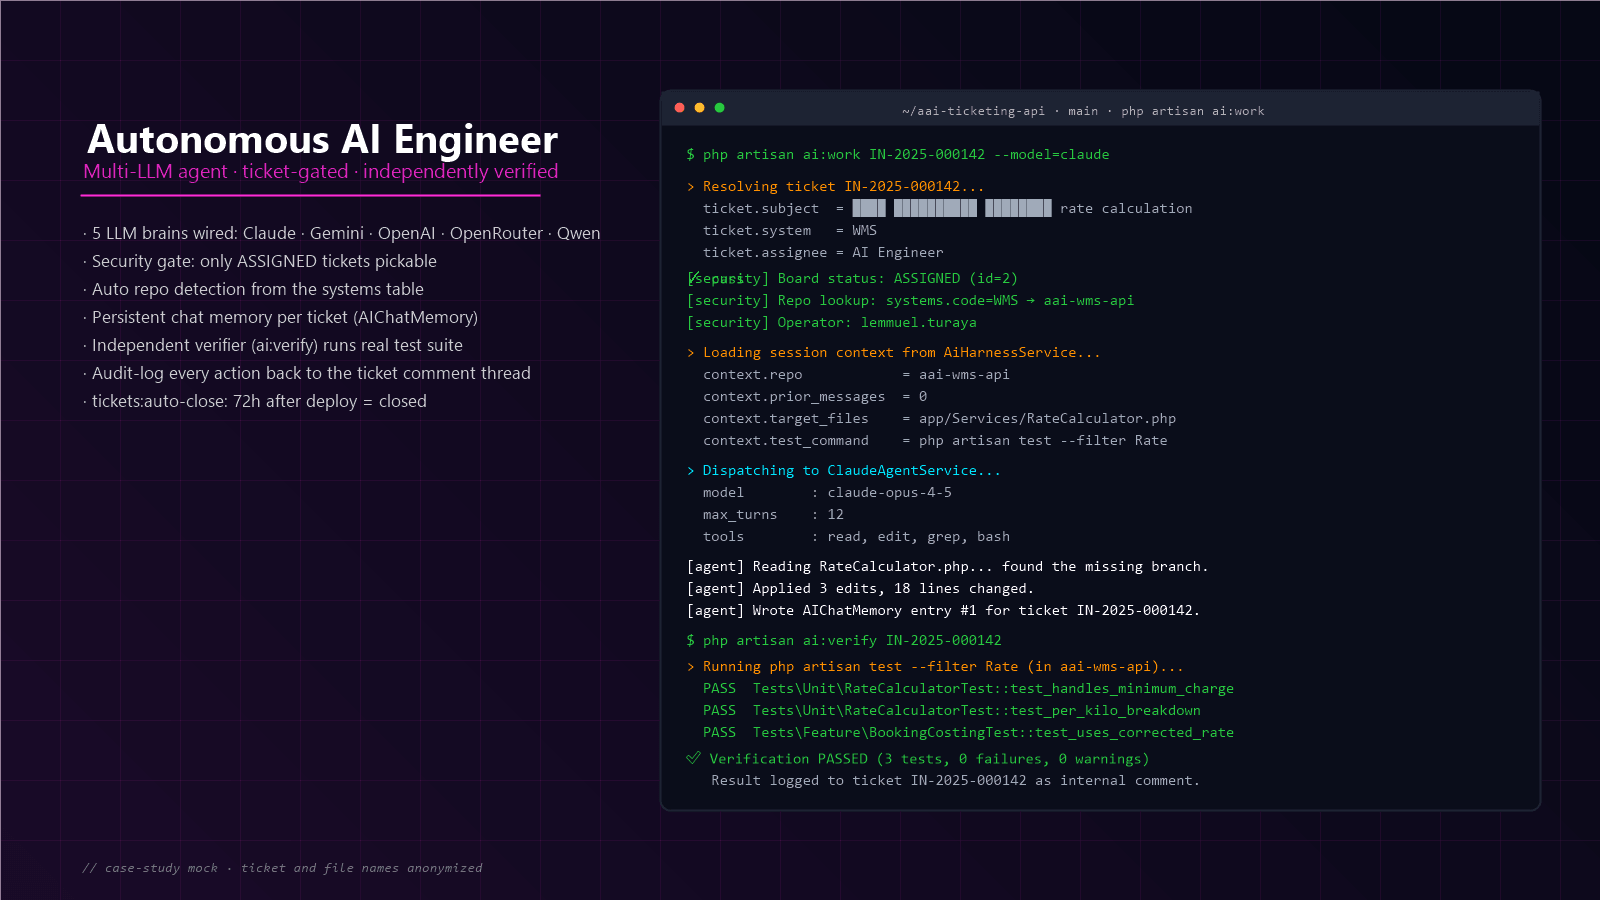Click 'ticket.assignee = AI Engineer' line
The height and width of the screenshot is (900, 1600).
coord(823,253)
